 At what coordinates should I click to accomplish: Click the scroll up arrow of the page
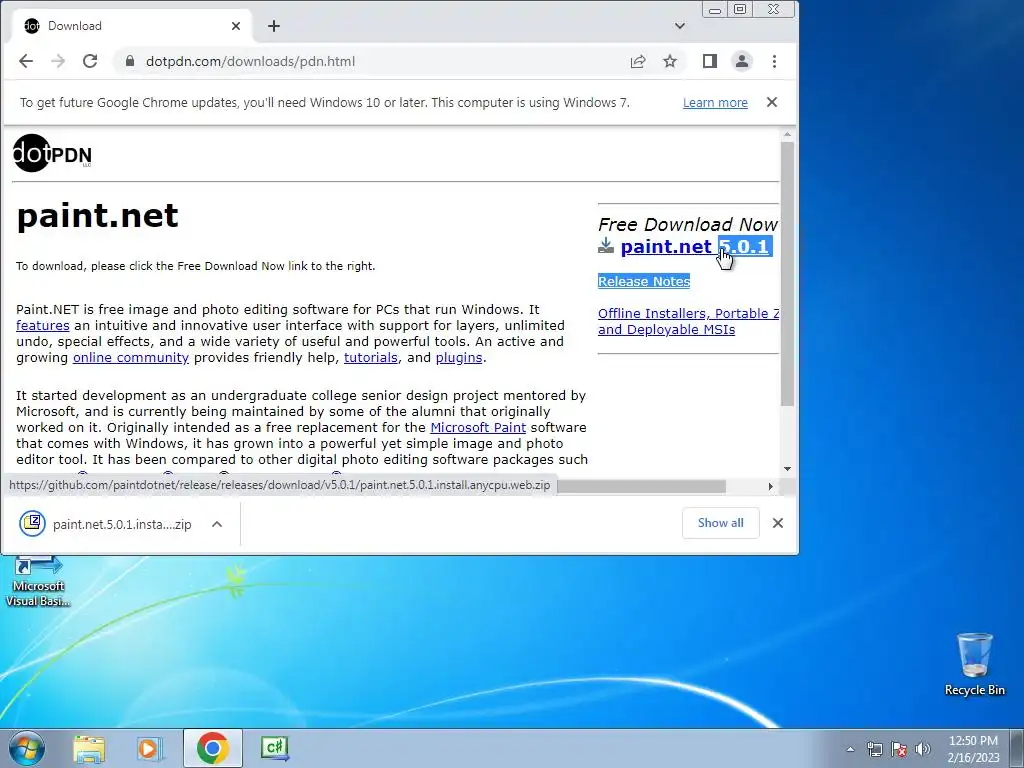point(788,134)
